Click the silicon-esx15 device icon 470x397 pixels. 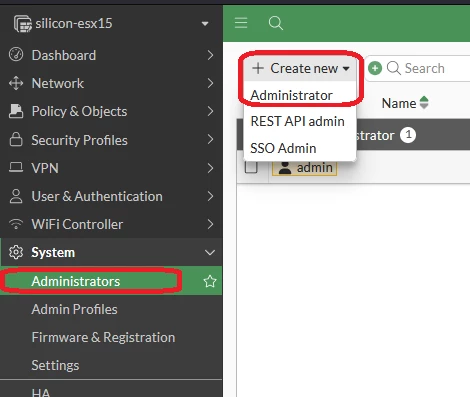[x=23, y=24]
